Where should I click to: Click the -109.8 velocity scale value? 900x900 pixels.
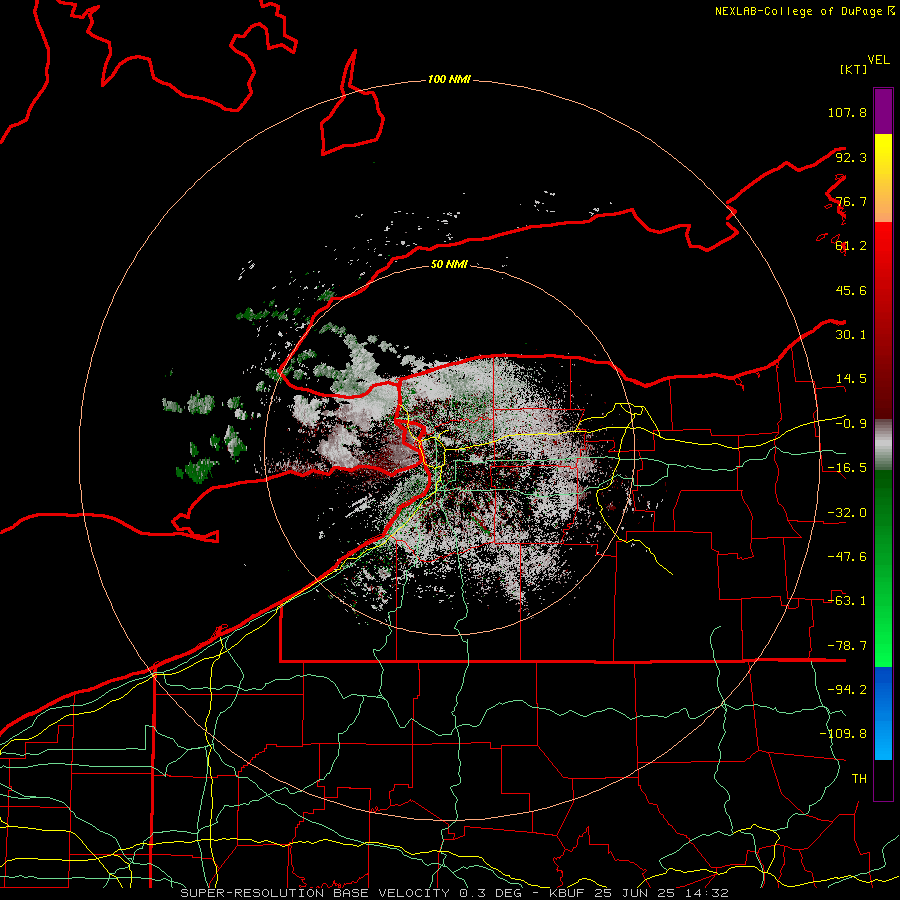[x=843, y=734]
